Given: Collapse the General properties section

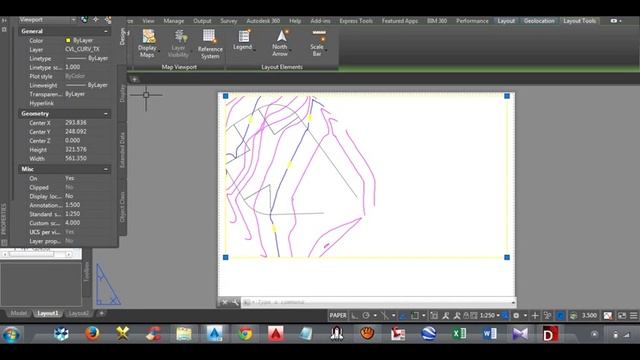Looking at the screenshot, I should pyautogui.click(x=106, y=31).
